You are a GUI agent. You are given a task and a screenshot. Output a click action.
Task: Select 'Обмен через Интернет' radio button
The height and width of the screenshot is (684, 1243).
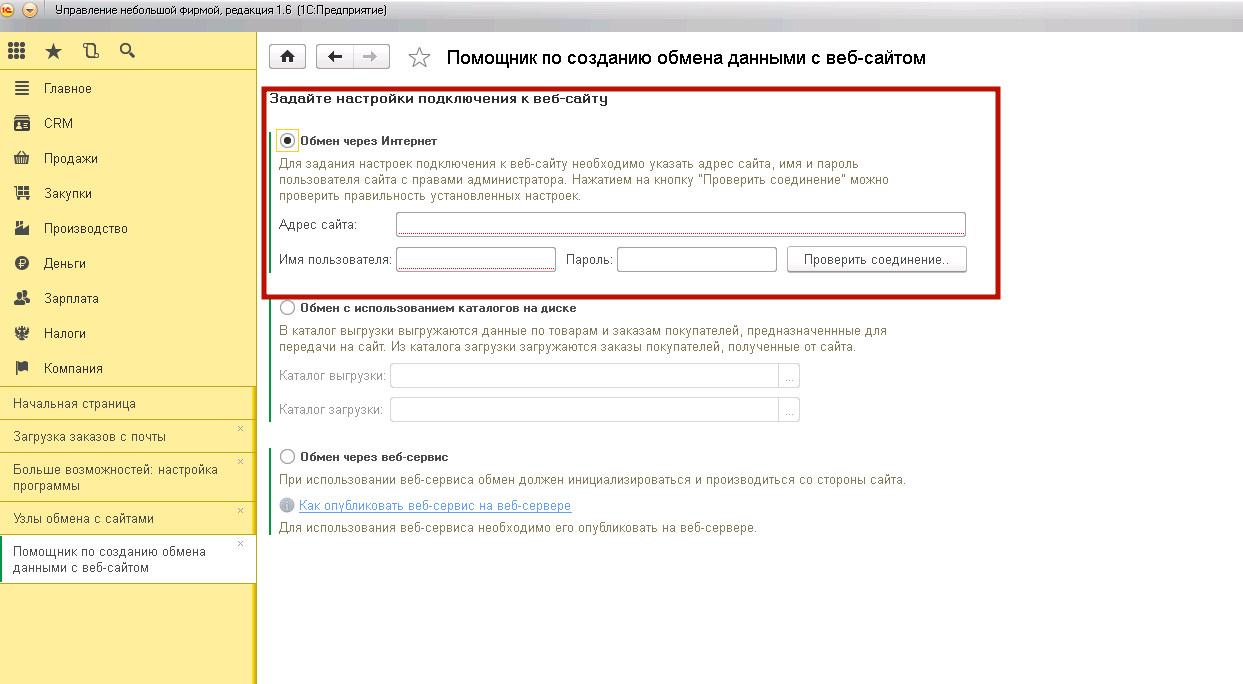[x=288, y=141]
